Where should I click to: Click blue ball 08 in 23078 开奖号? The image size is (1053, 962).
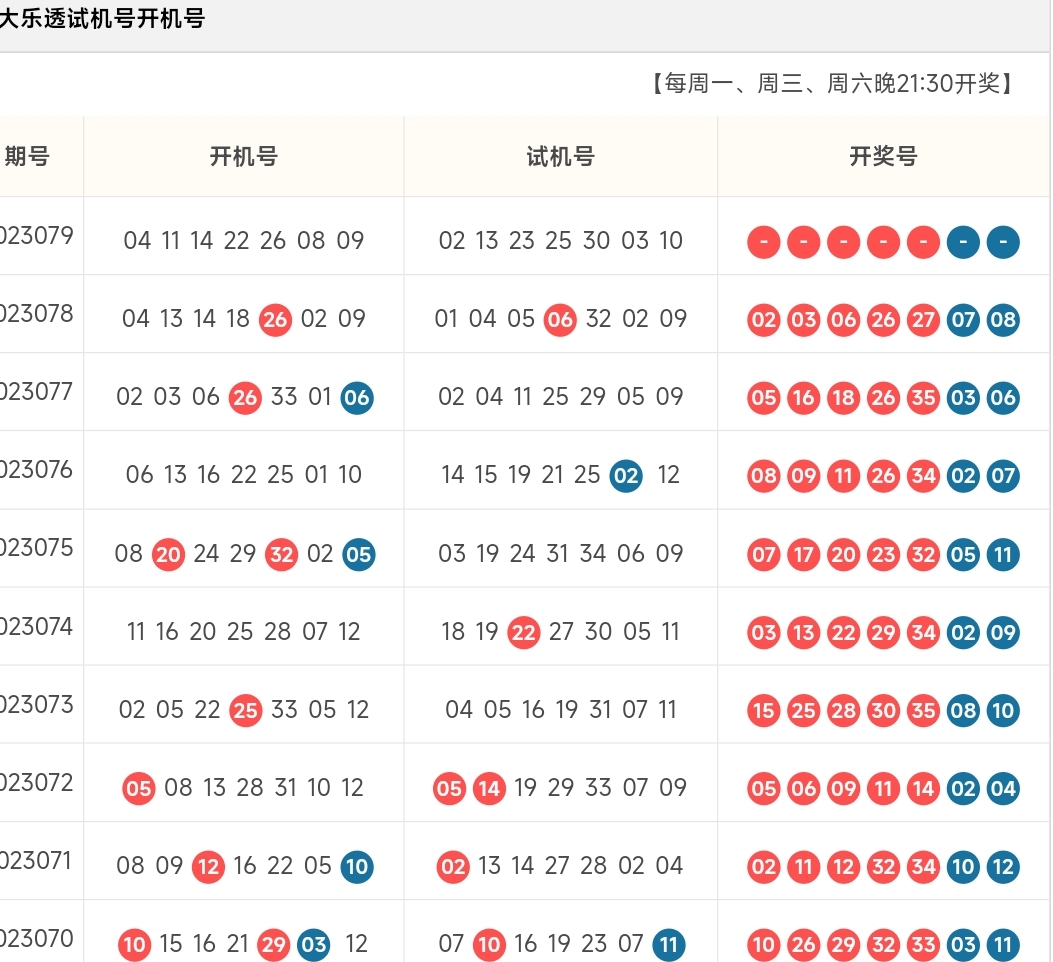click(1003, 320)
